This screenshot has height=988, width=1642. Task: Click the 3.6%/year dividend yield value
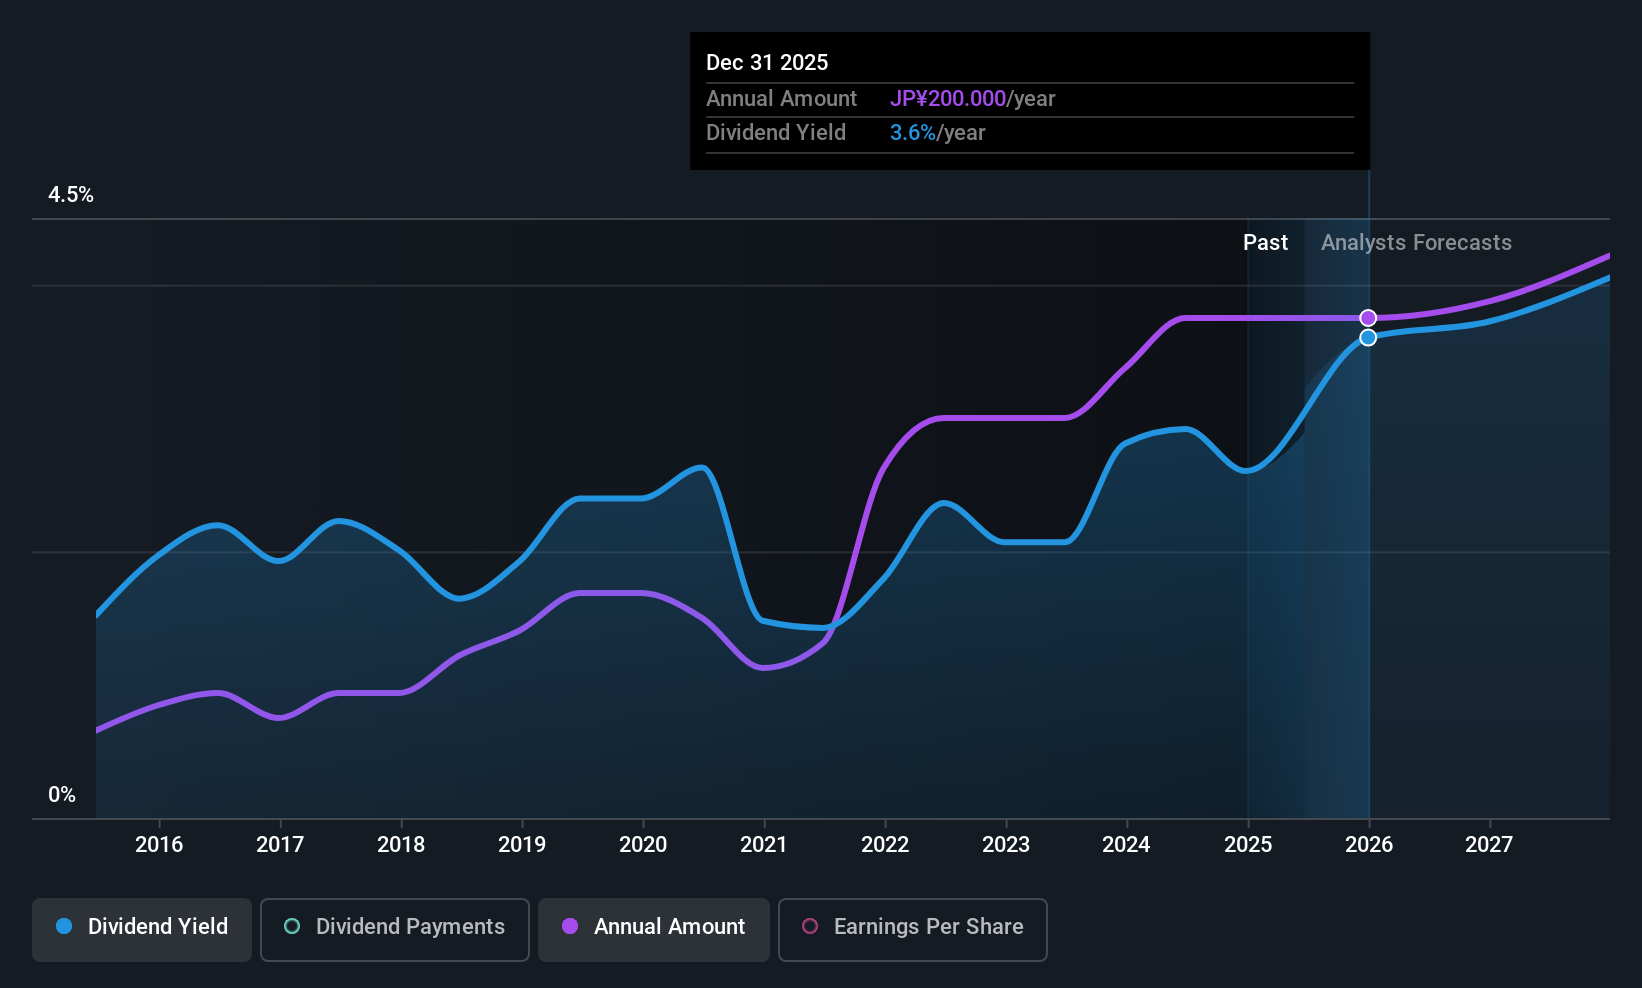tap(938, 133)
